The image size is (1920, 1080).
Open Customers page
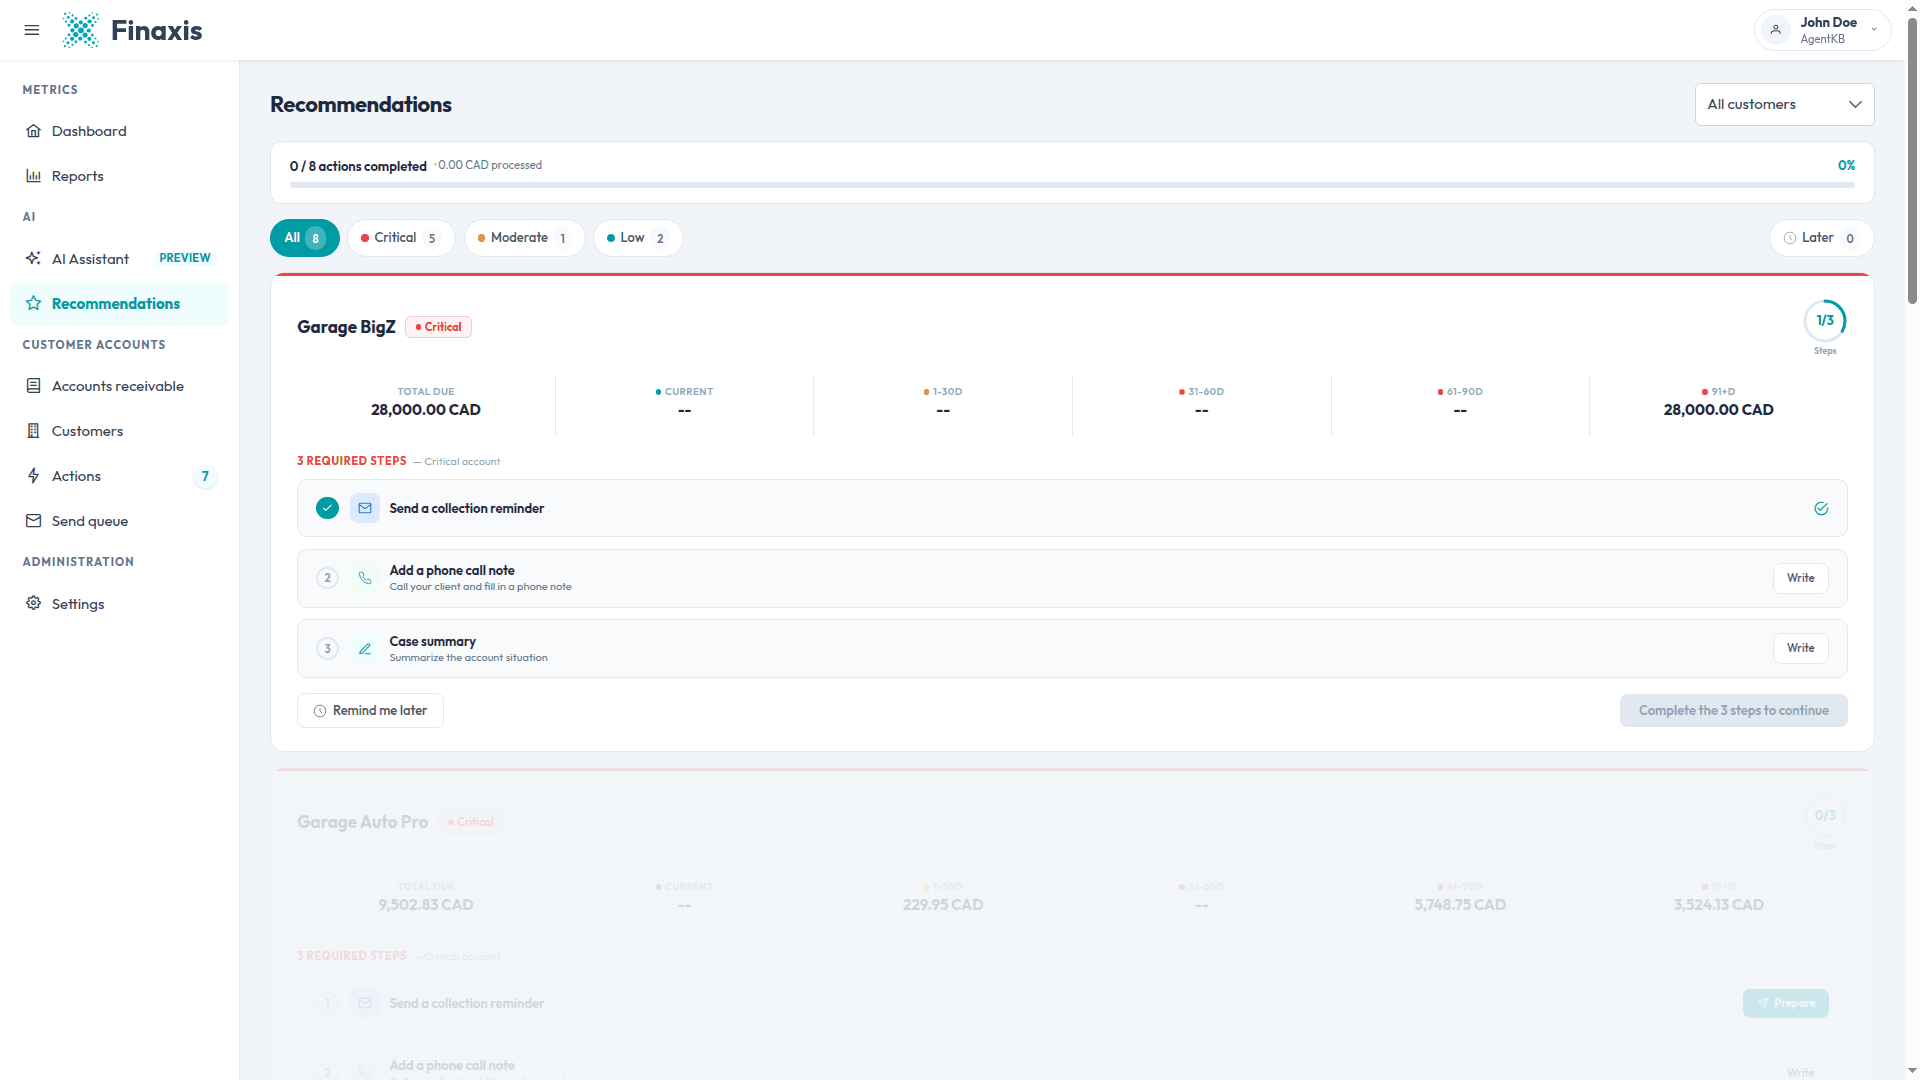(x=119, y=431)
